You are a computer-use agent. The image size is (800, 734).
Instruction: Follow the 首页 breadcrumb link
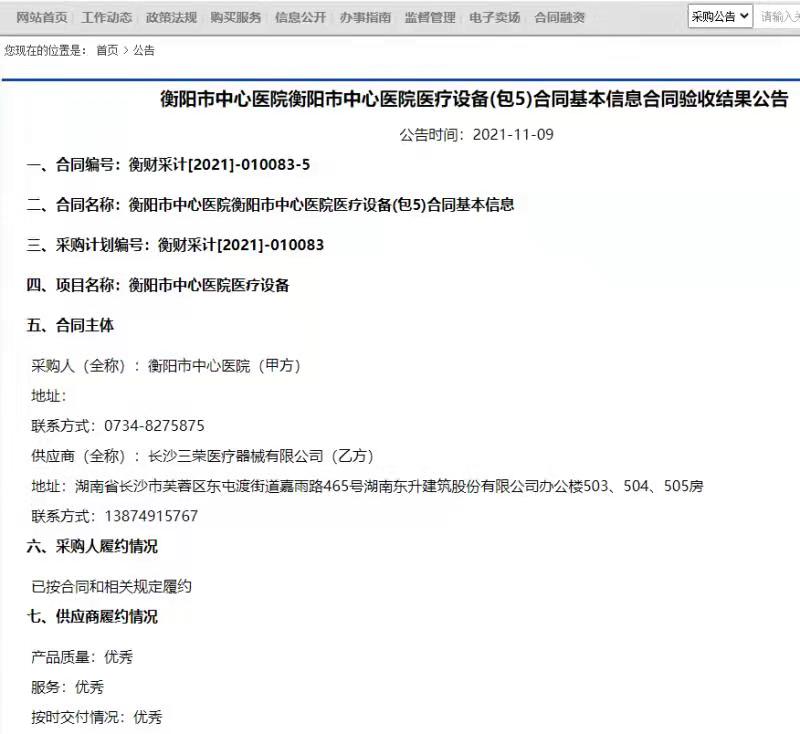point(107,50)
